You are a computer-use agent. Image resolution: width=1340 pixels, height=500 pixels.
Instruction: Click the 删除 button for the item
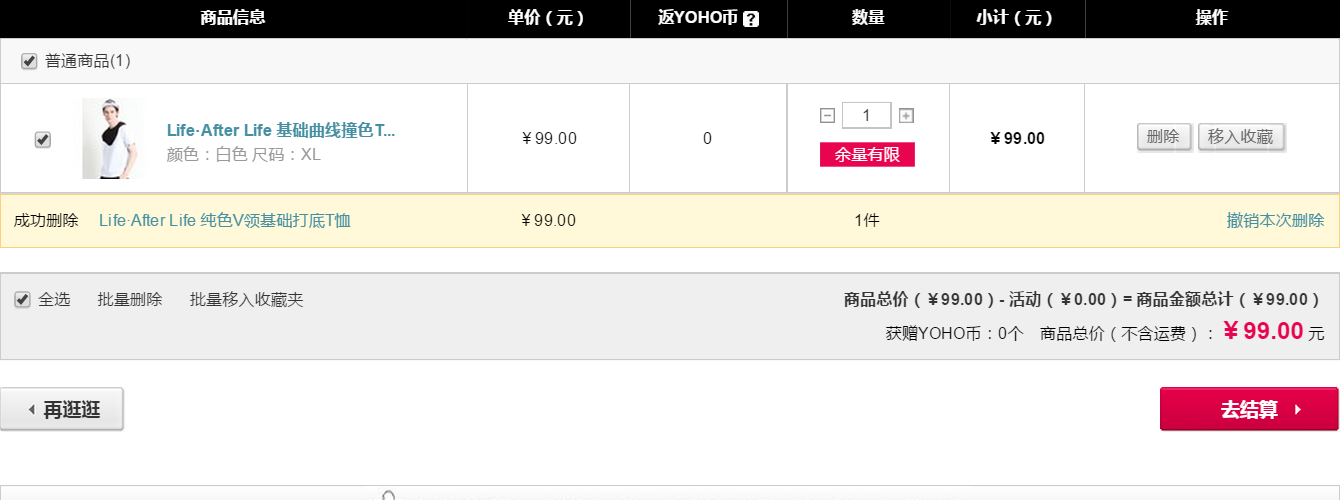tap(1164, 137)
